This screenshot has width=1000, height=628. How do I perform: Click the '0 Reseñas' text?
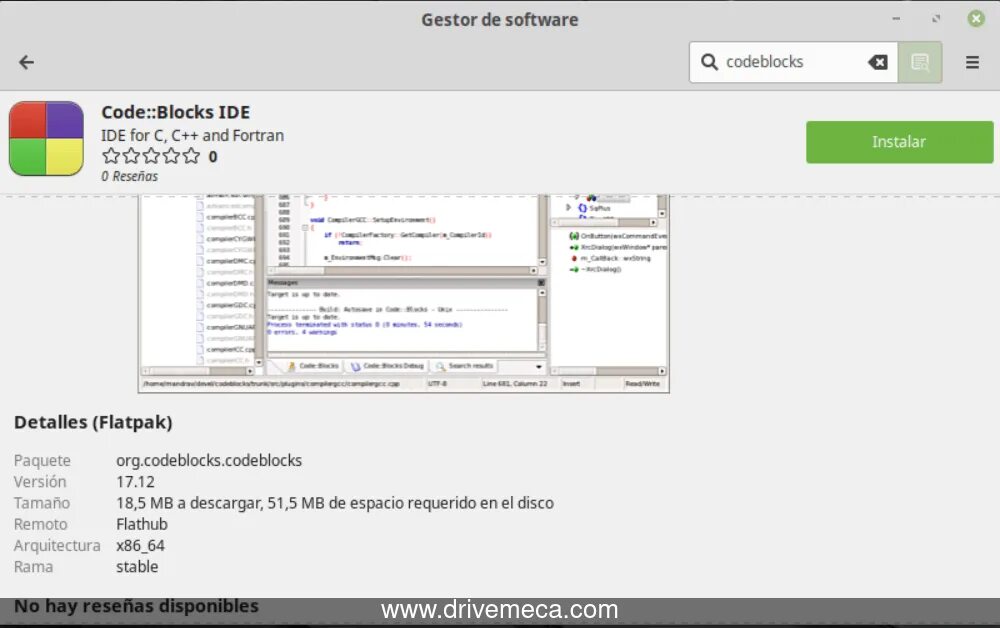pos(129,176)
